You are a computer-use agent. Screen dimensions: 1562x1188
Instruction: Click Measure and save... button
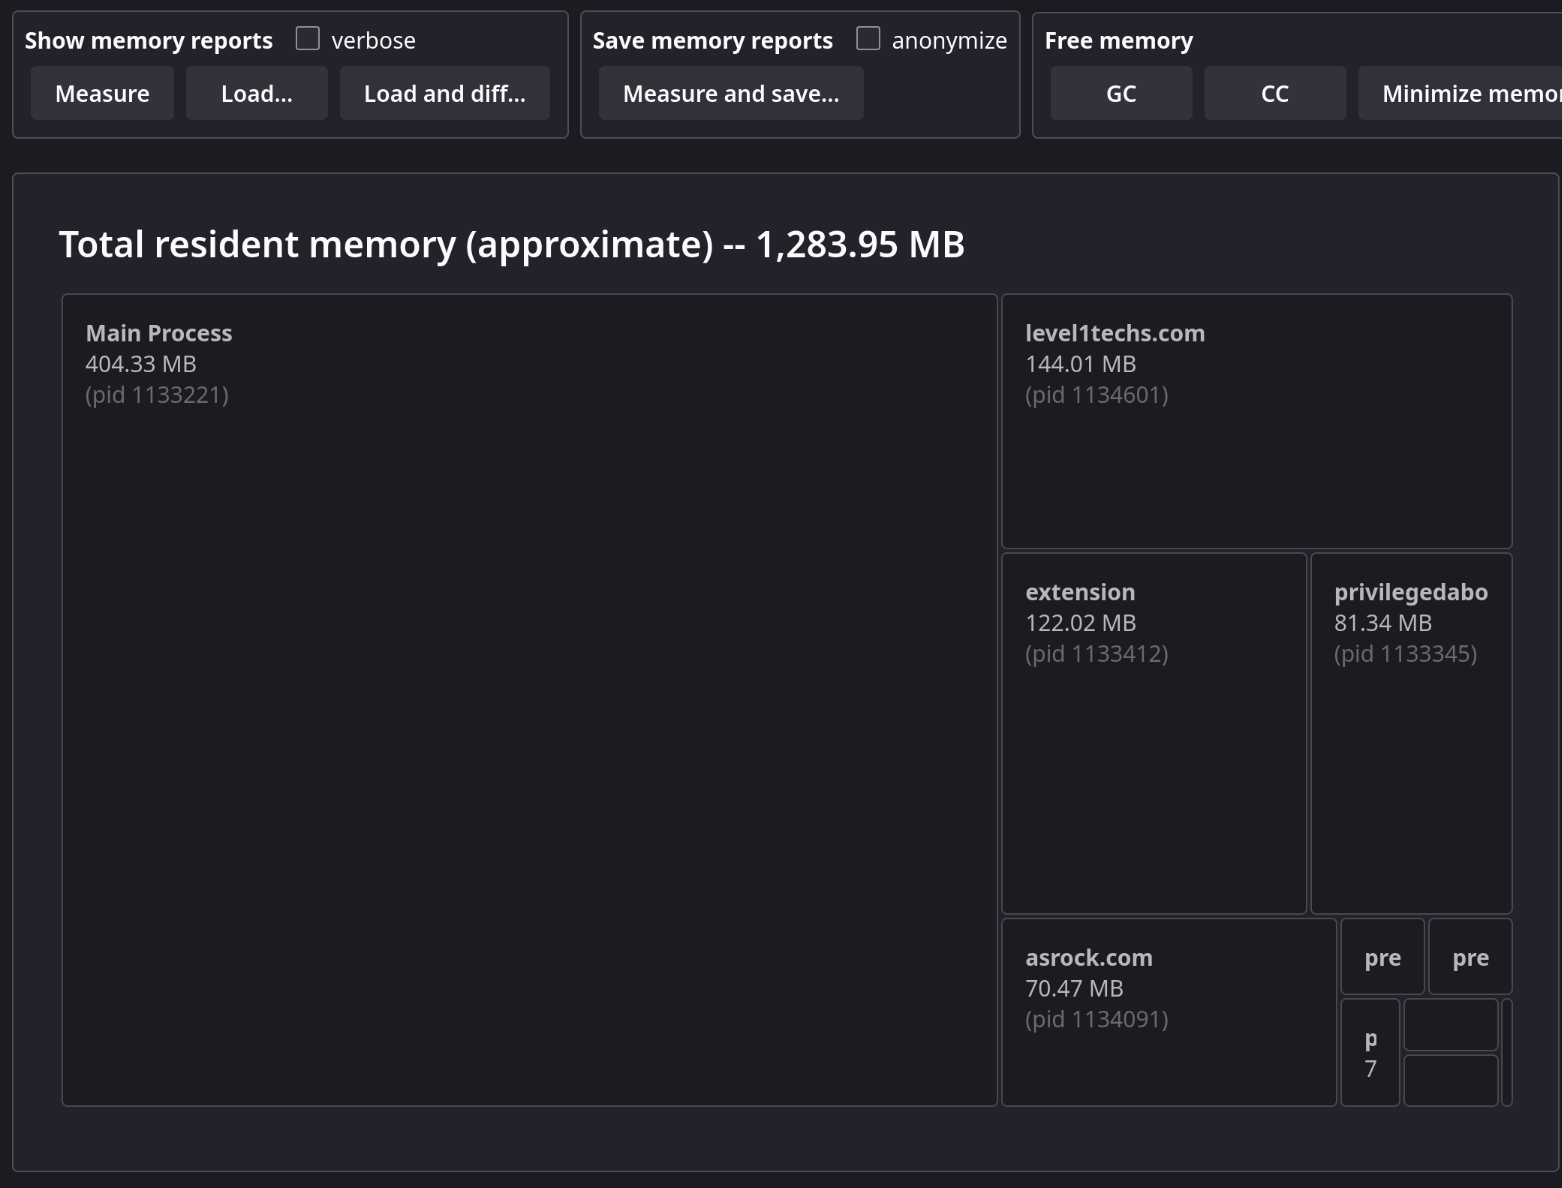(730, 93)
